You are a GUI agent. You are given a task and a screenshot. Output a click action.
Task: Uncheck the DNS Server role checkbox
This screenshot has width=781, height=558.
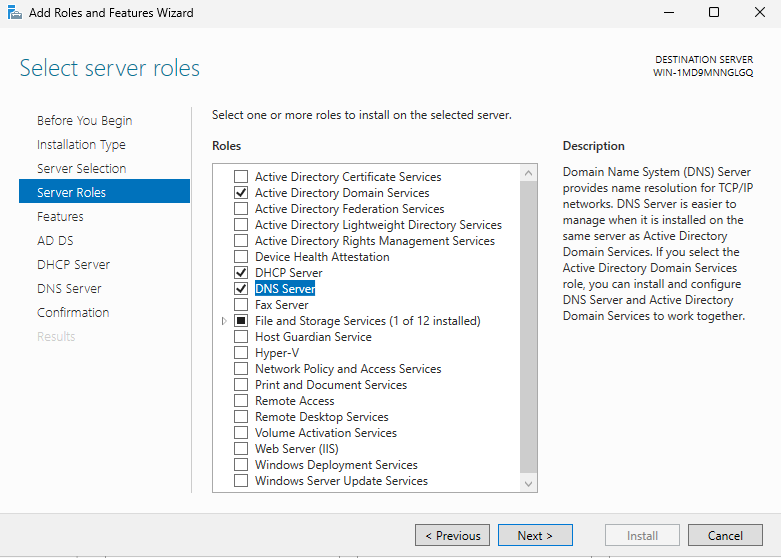tap(240, 289)
